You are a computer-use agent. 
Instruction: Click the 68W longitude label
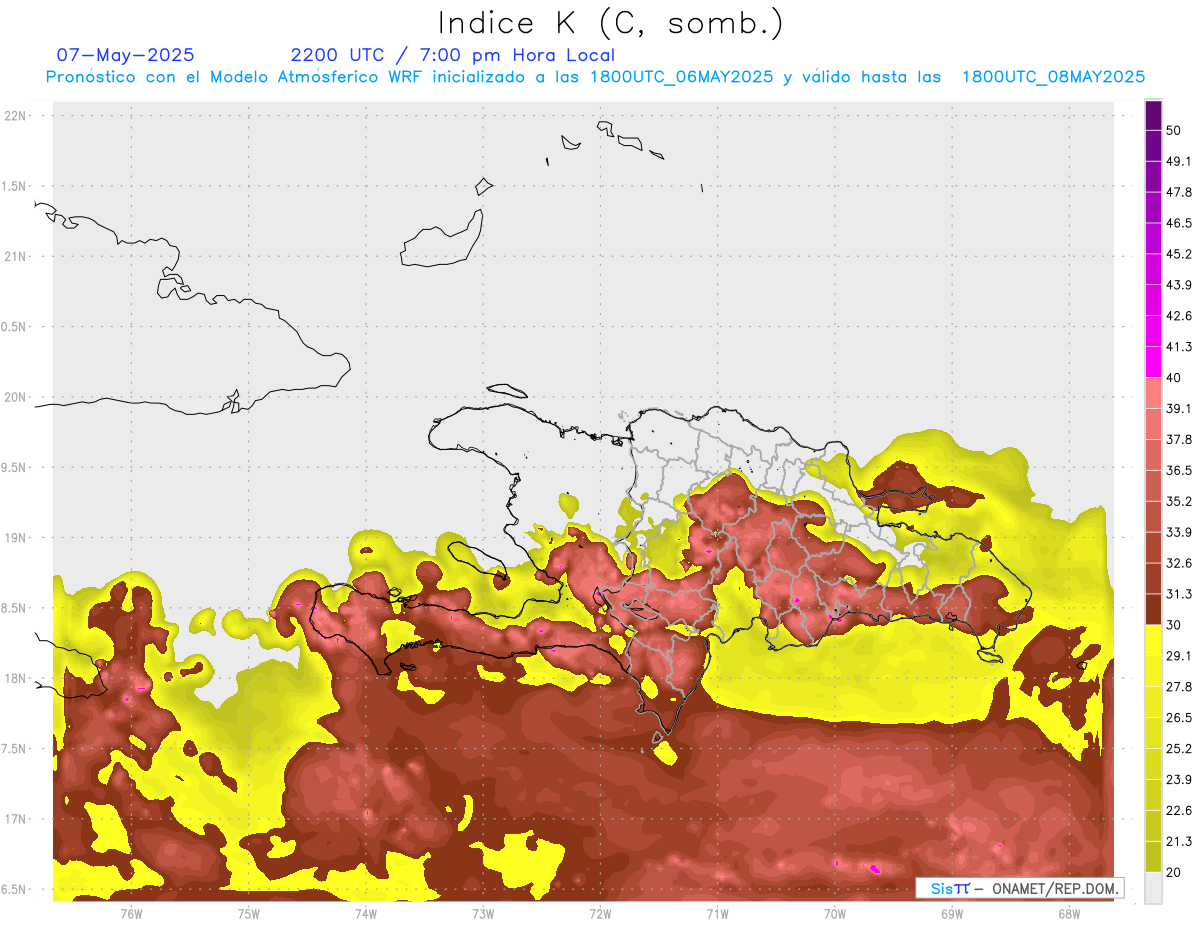point(1069,913)
